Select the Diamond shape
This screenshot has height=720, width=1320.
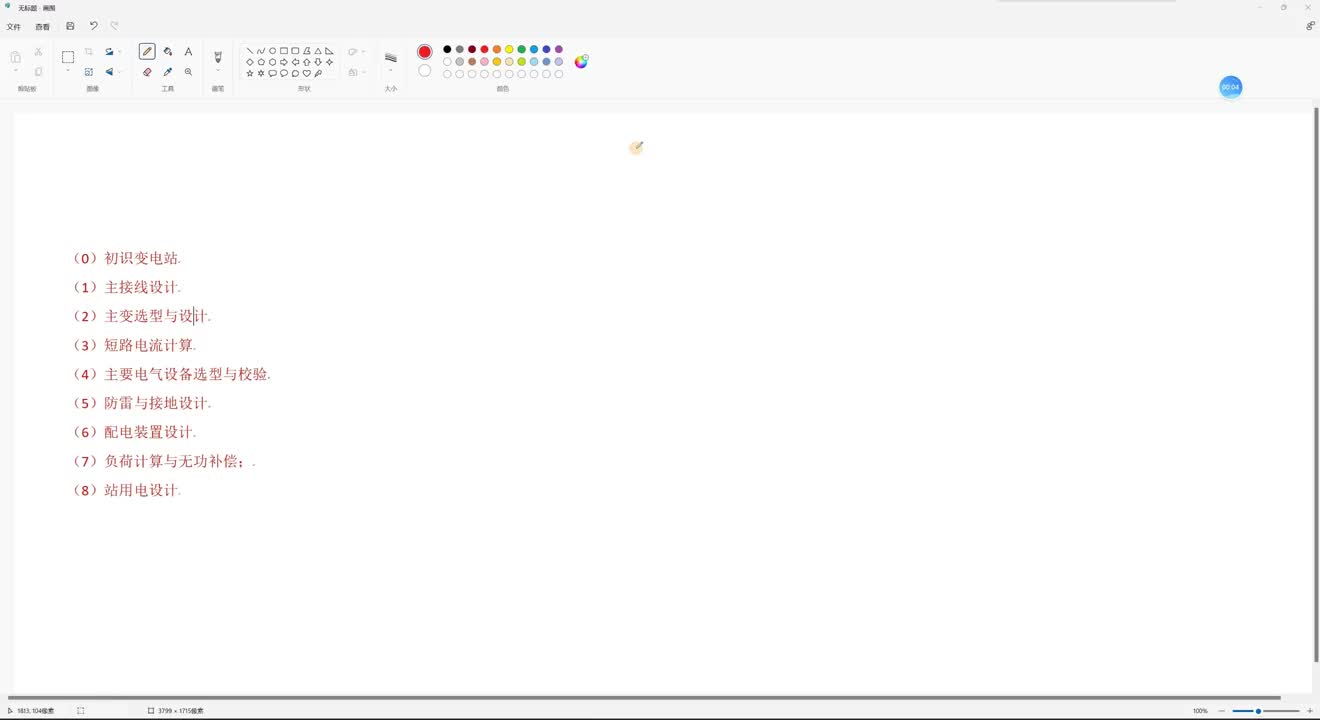(x=250, y=62)
